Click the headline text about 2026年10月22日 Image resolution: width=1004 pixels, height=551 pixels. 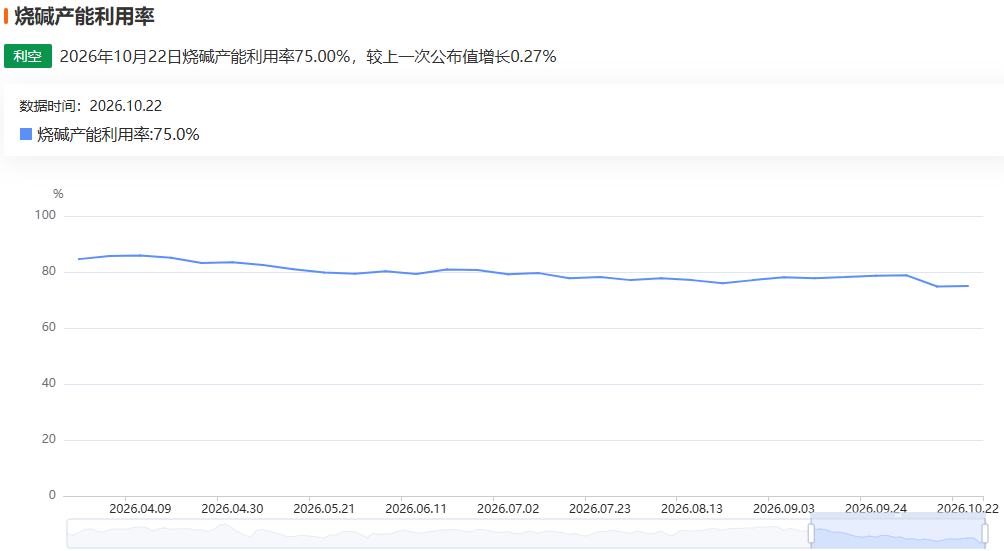tap(308, 56)
